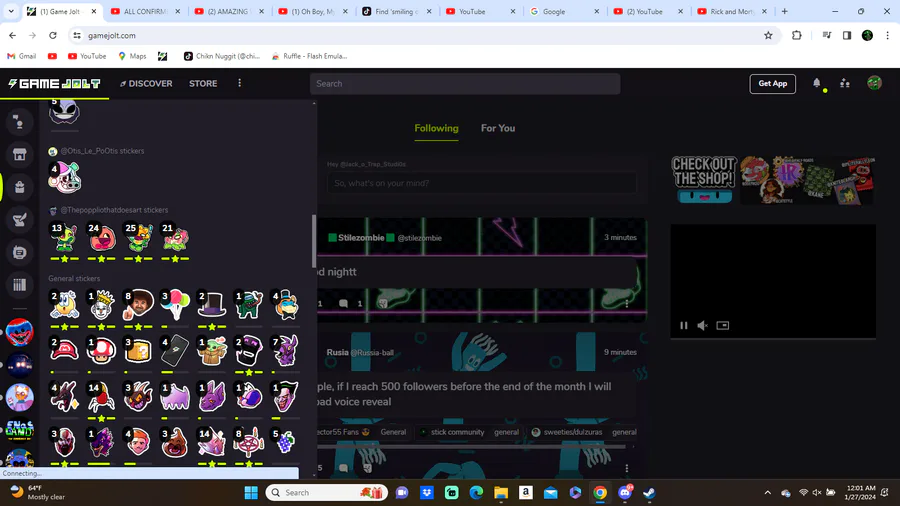This screenshot has height=506, width=900.
Task: Open the FNaS community avatar in sidebar
Action: tap(20, 430)
